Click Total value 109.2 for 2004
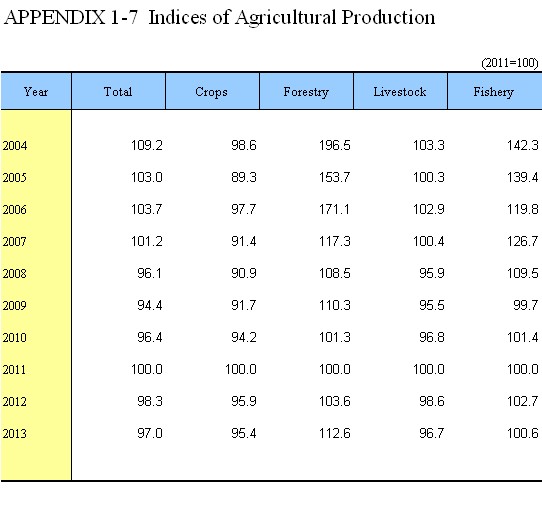 pyautogui.click(x=147, y=145)
